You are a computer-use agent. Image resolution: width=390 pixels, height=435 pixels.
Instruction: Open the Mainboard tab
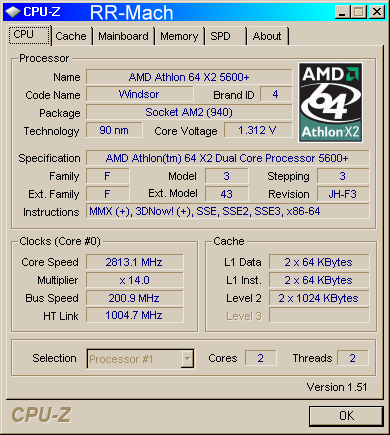pyautogui.click(x=123, y=36)
